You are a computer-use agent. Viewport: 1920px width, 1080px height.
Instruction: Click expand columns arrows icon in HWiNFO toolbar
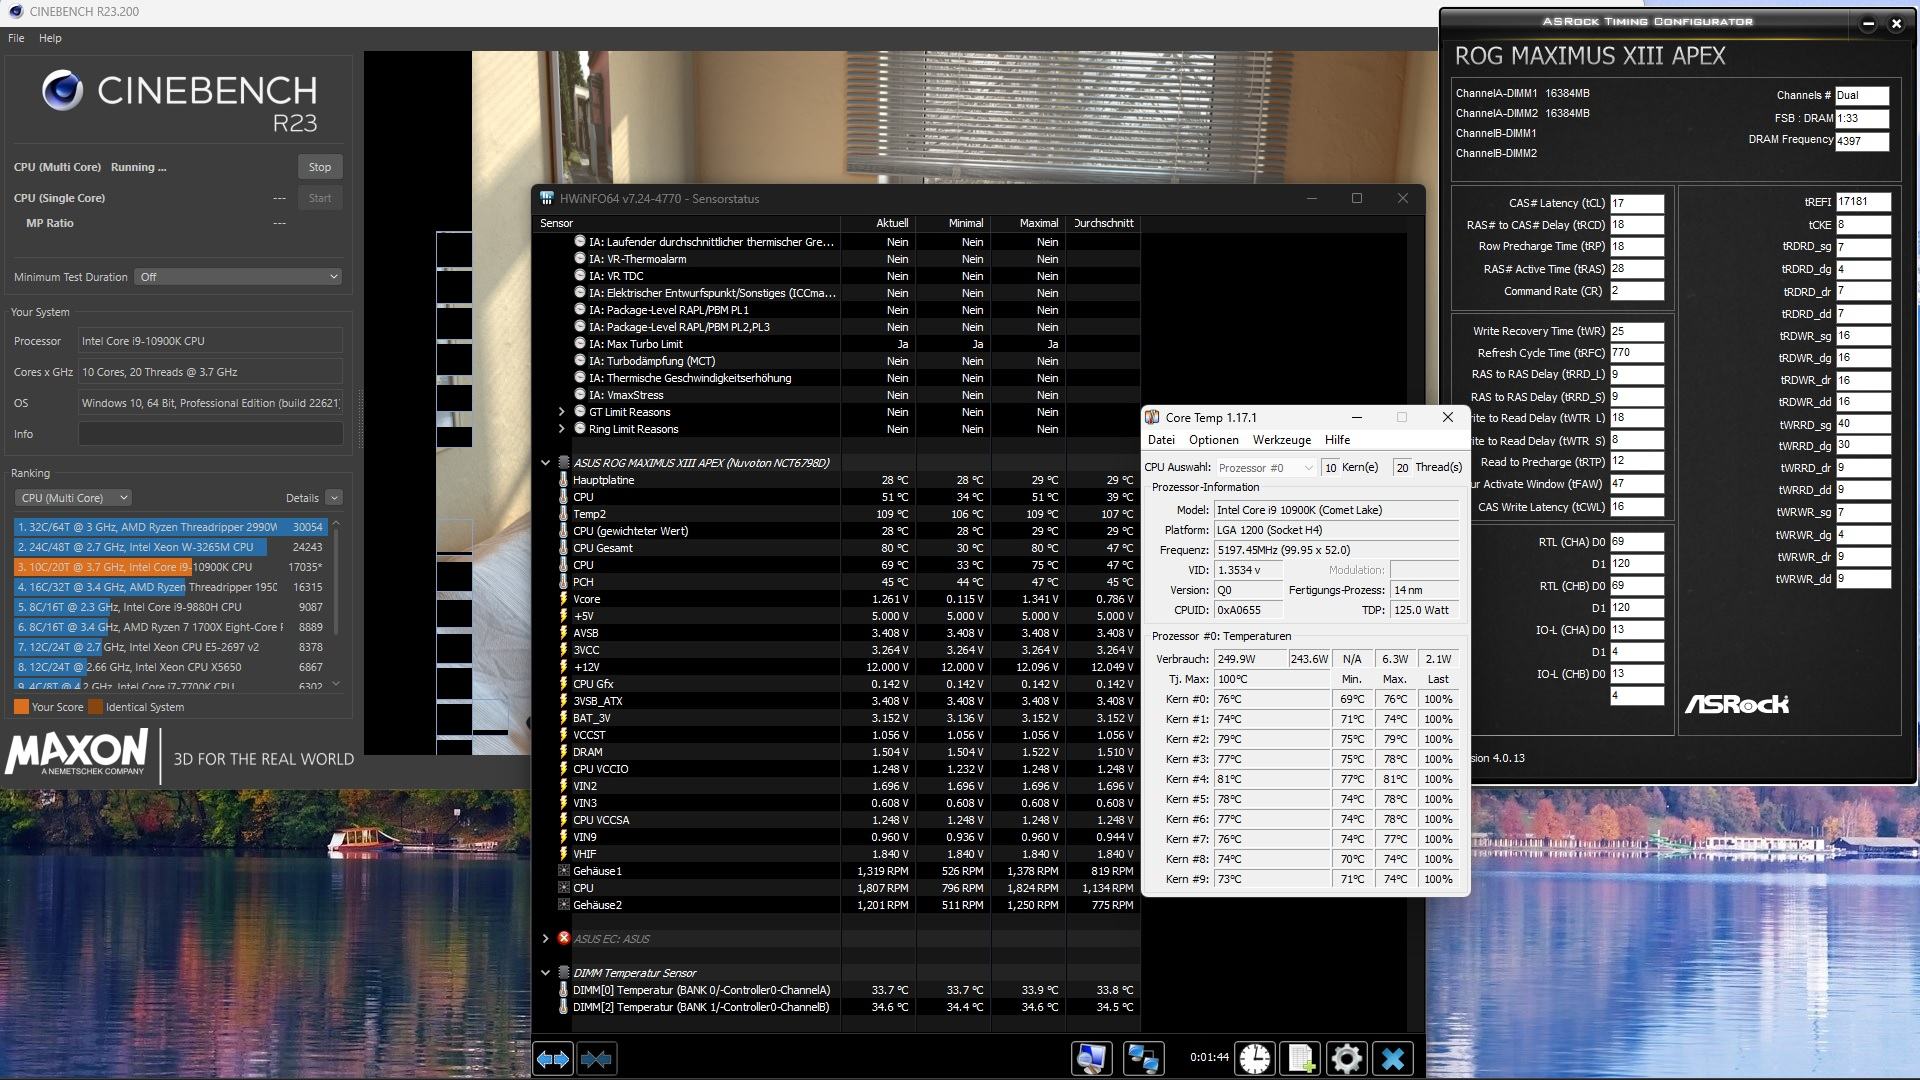pos(553,1058)
